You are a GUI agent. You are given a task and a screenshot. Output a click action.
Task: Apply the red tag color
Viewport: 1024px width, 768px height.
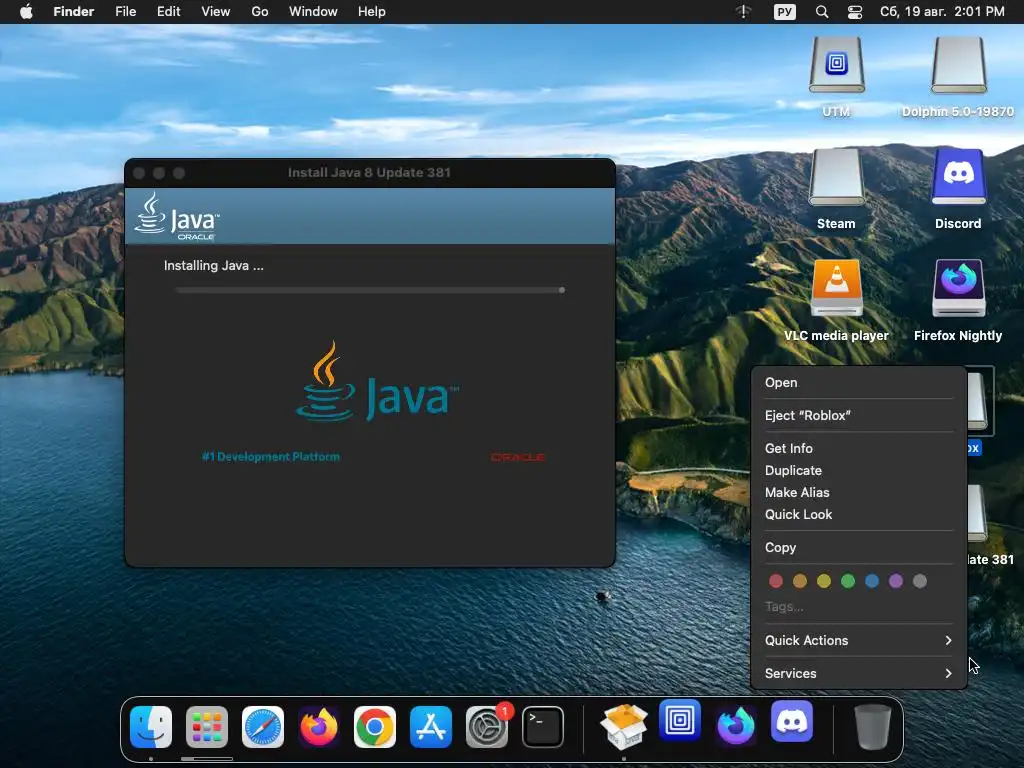pos(776,581)
